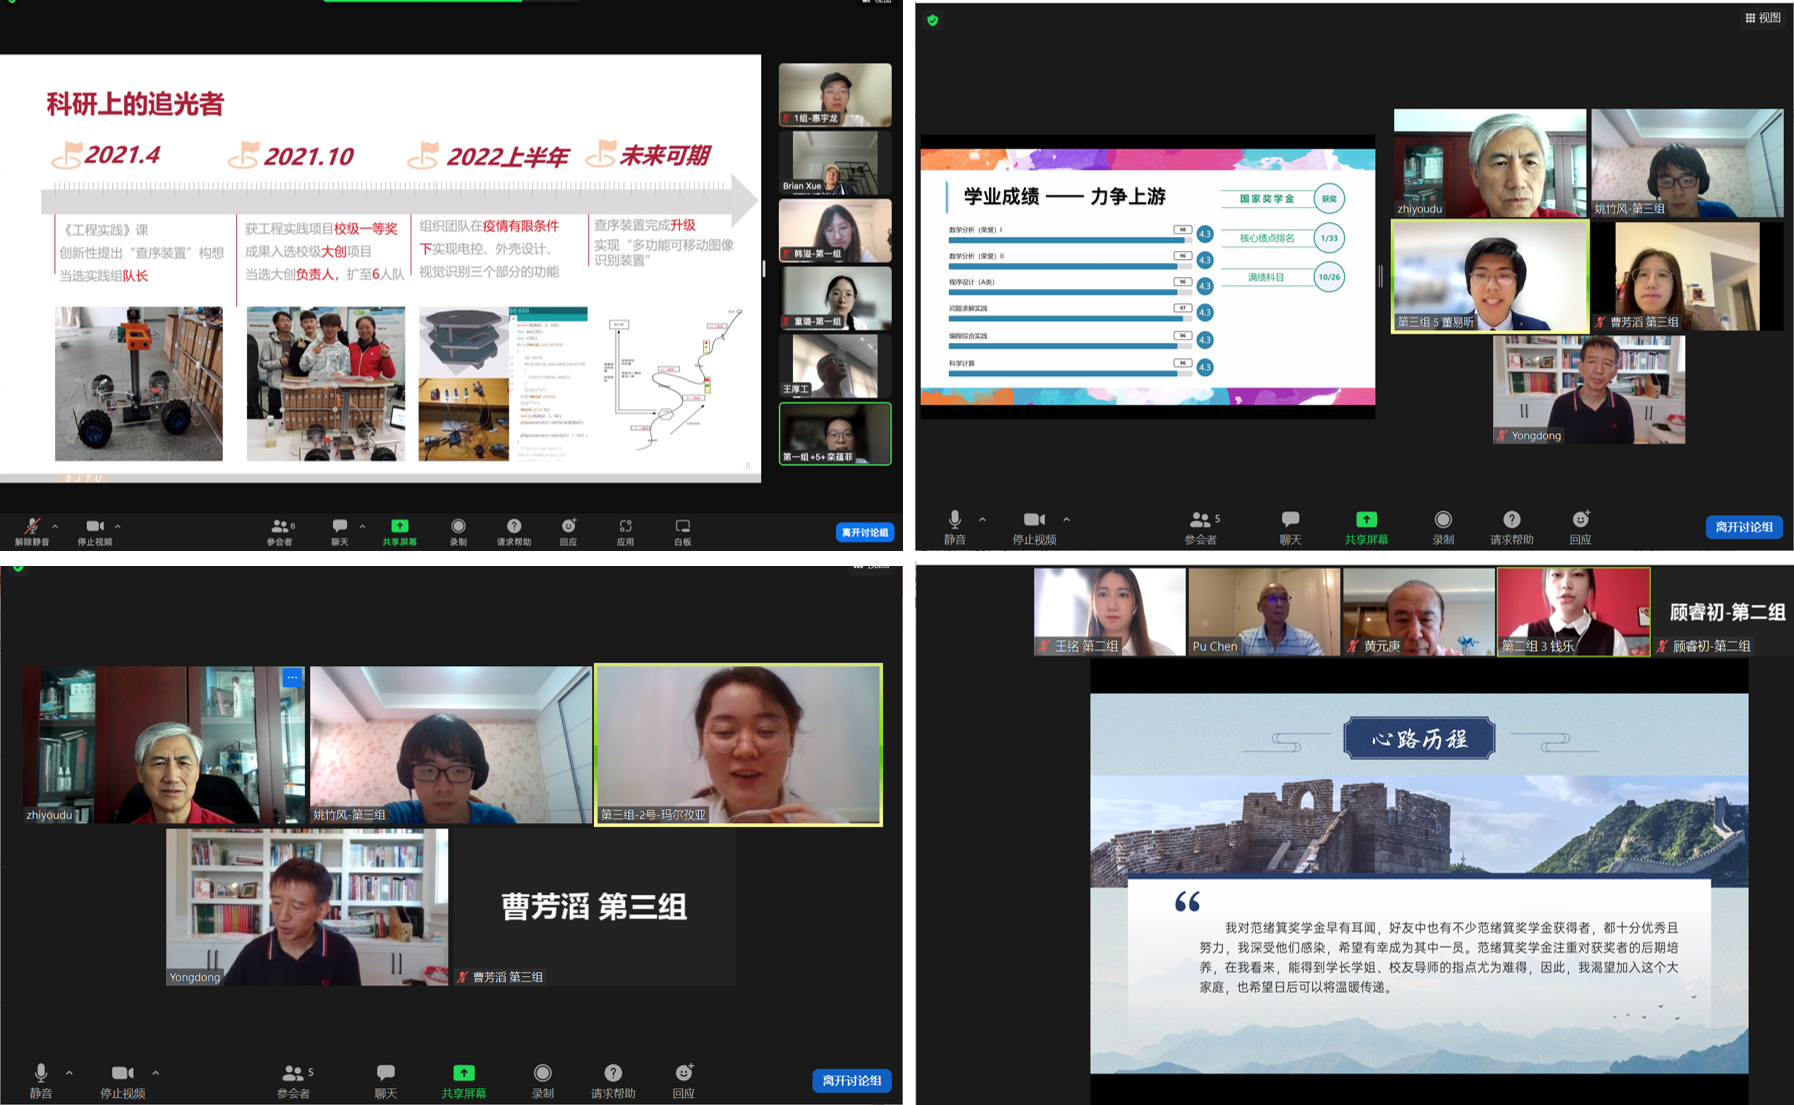Click 离开讨论组 in the 学业成绩 window
Viewport: 1794px width, 1105px height.
1744,527
